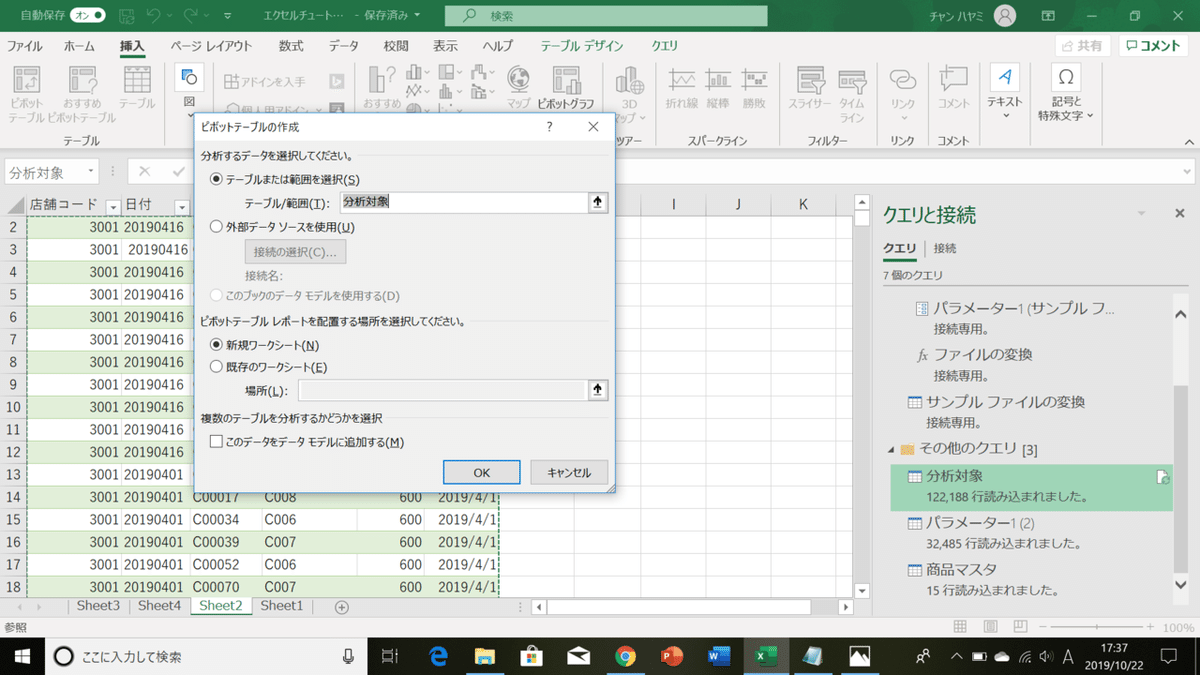Image resolution: width=1200 pixels, height=675 pixels.
Task: Click the collapse button for Location field
Action: [x=598, y=390]
